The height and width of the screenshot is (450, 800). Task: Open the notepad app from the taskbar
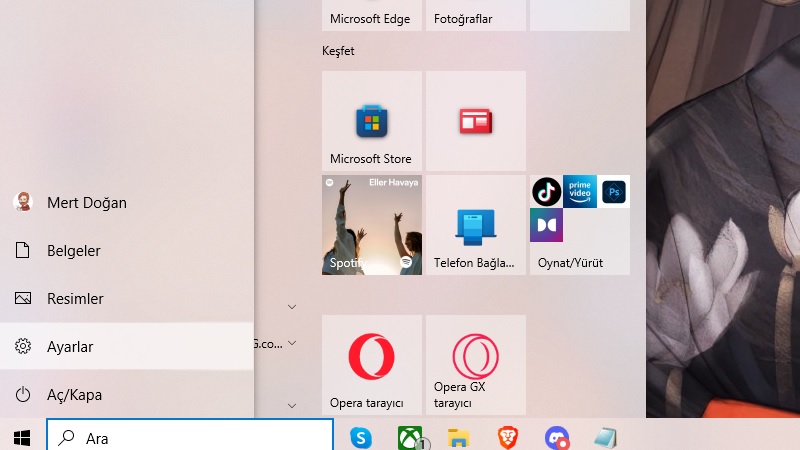(x=606, y=438)
